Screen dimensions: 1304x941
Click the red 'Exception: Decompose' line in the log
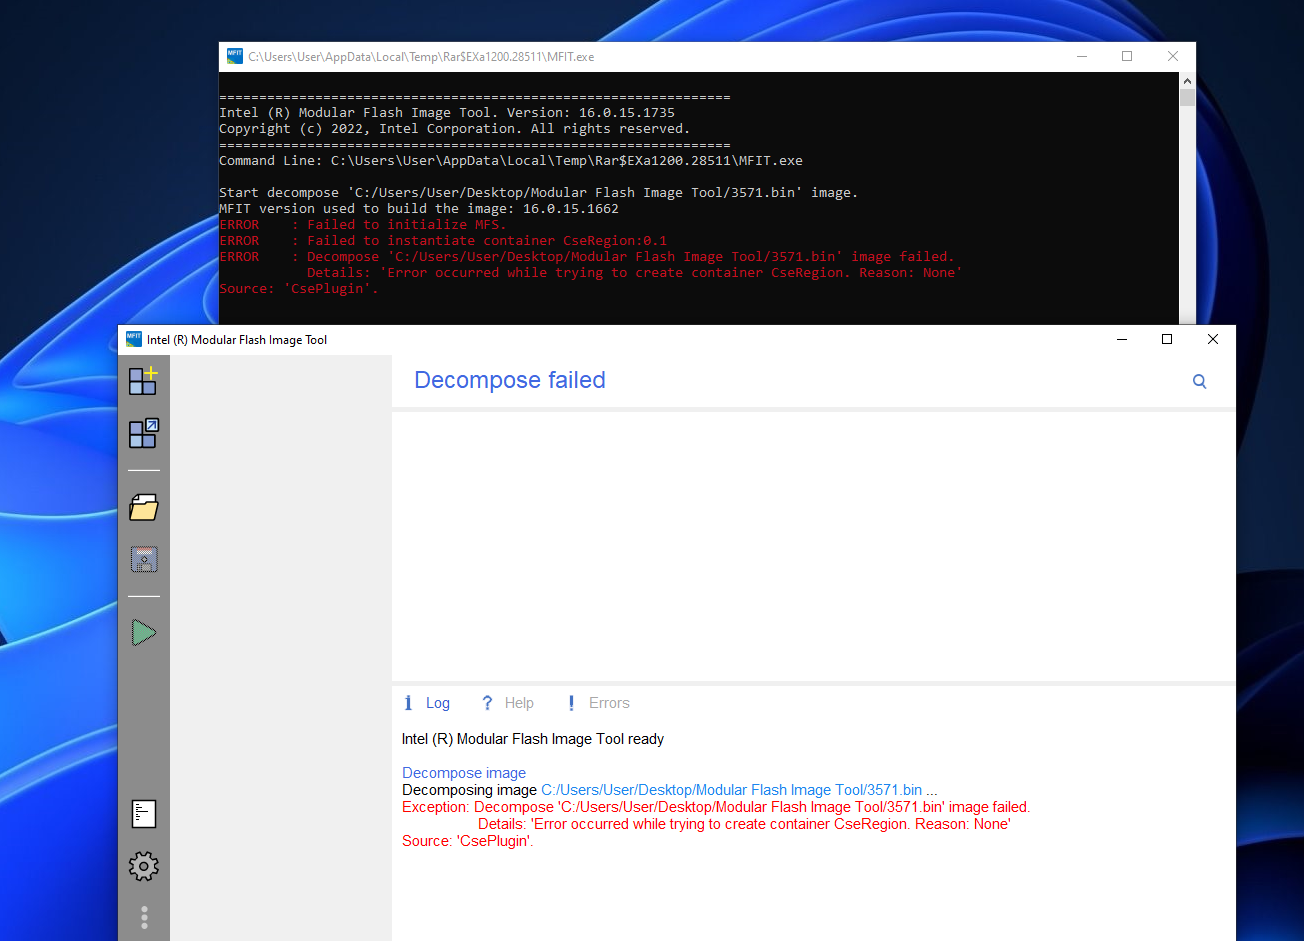(716, 807)
